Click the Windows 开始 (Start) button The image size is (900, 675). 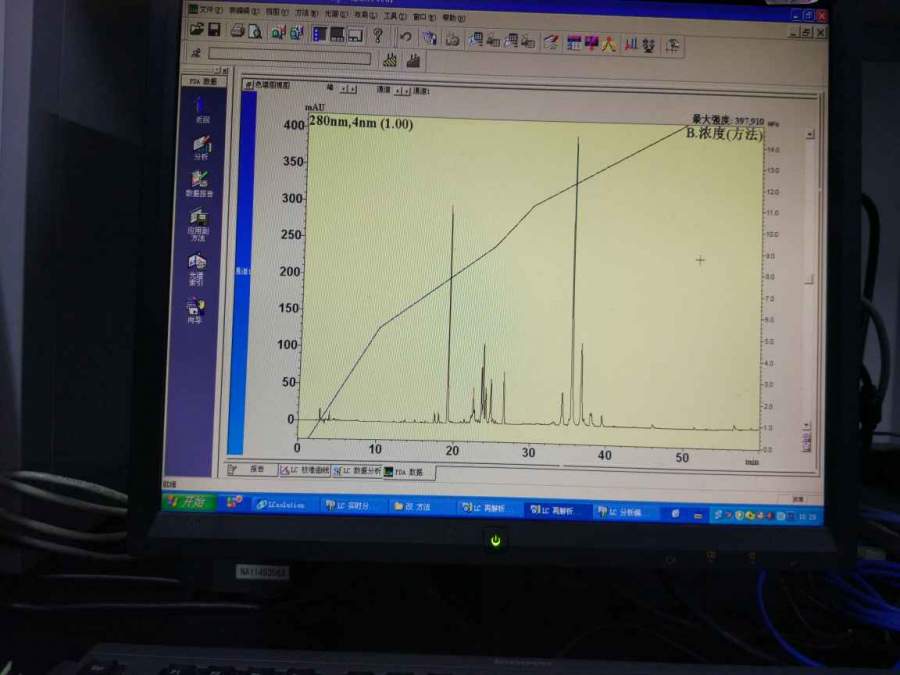(188, 502)
